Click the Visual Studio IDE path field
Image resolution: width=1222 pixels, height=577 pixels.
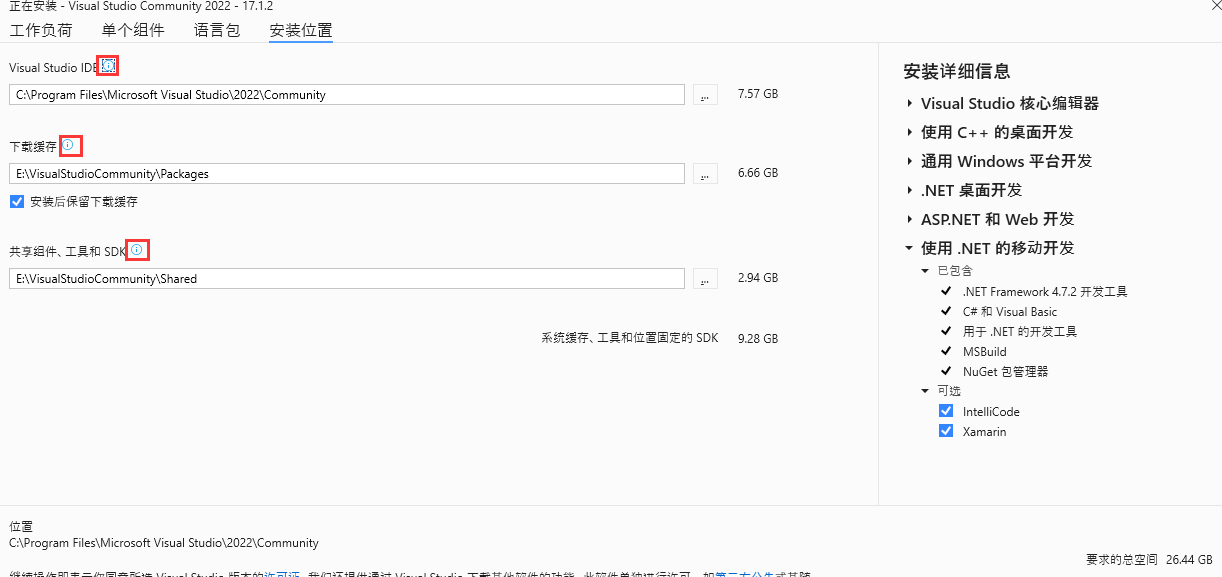click(x=347, y=95)
